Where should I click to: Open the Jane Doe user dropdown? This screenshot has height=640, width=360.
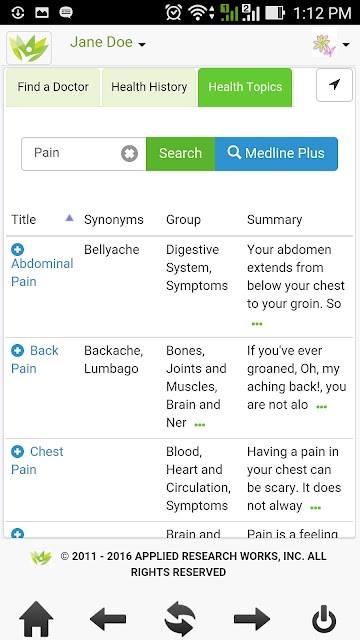[x=108, y=42]
